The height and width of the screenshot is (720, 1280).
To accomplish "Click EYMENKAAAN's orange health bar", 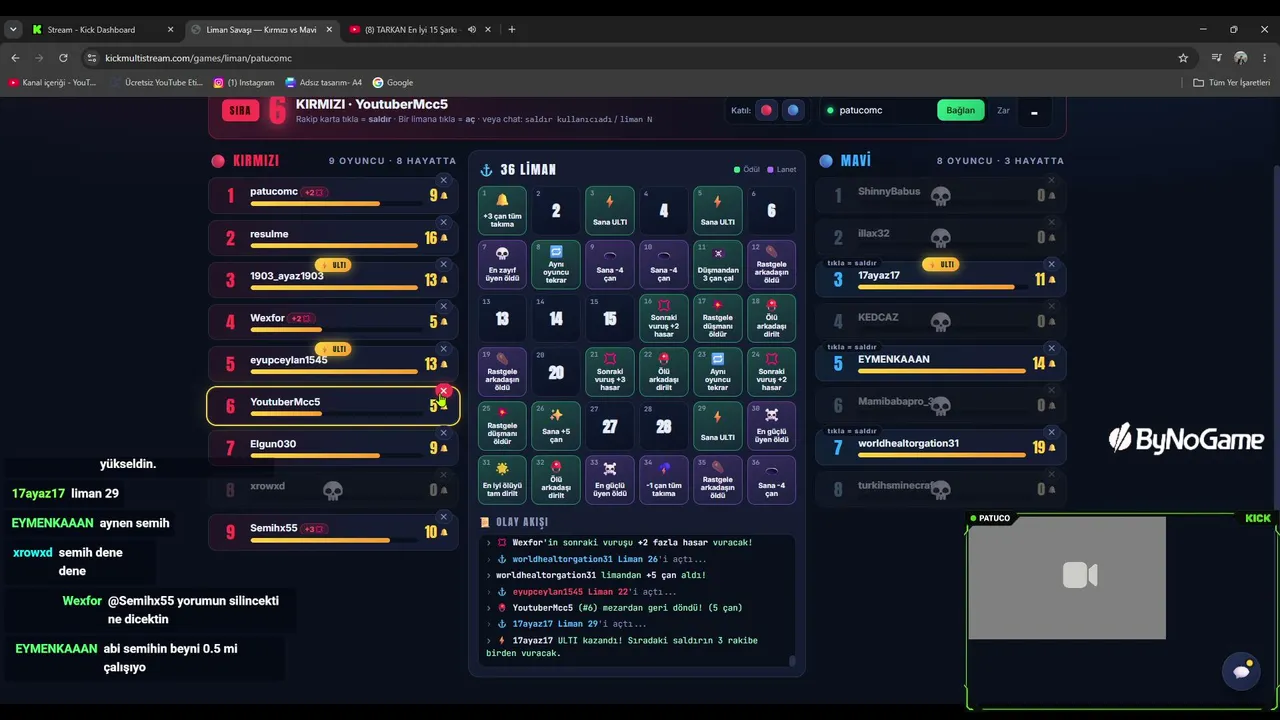I will point(942,371).
